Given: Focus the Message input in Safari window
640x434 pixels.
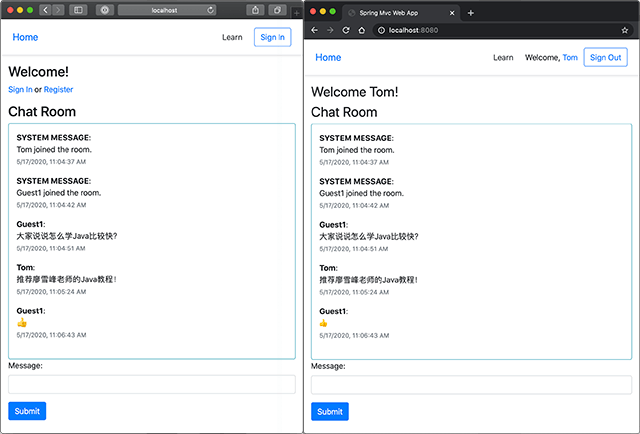Looking at the screenshot, I should [x=152, y=385].
